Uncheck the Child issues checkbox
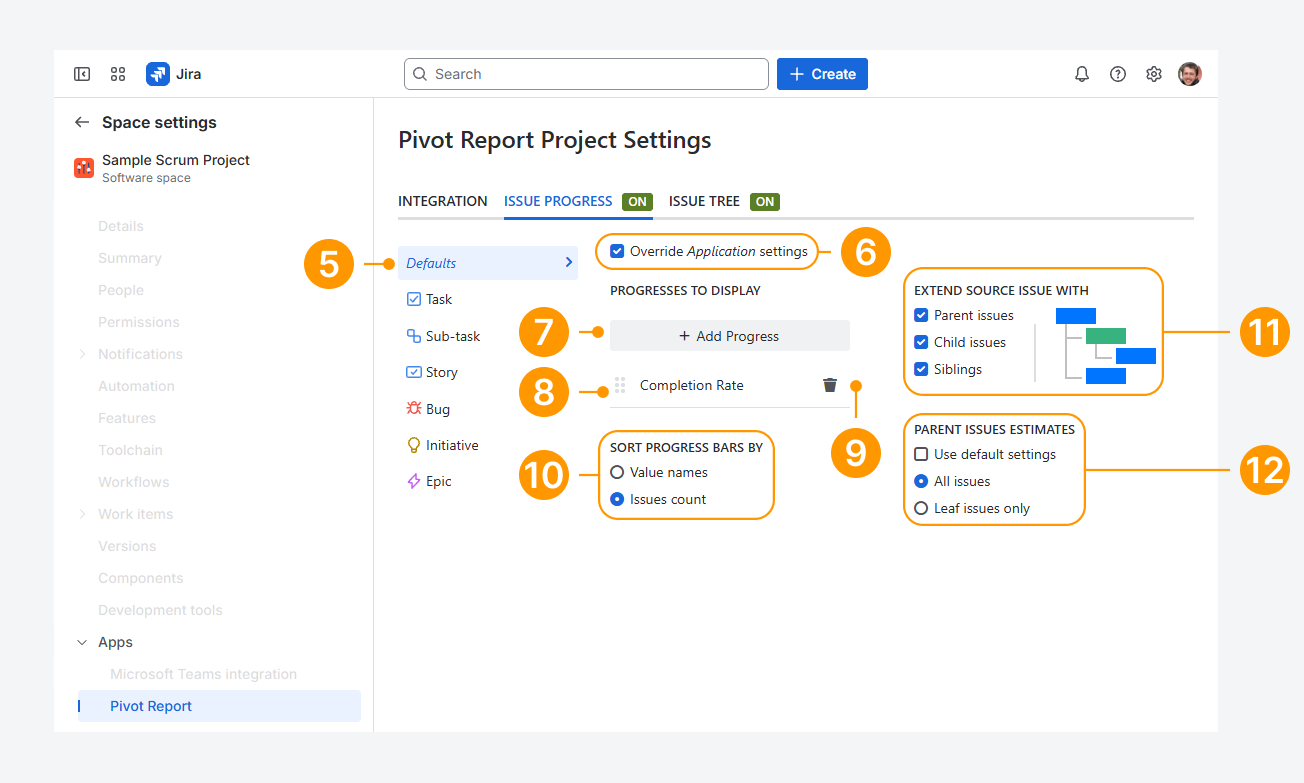 tap(921, 342)
